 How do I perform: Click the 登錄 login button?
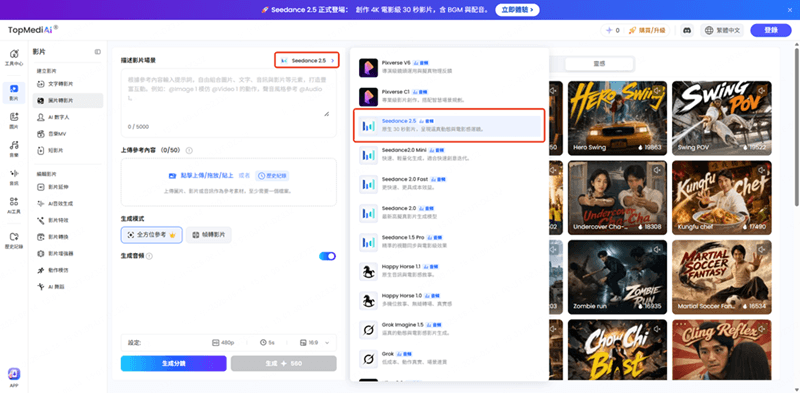(x=770, y=31)
